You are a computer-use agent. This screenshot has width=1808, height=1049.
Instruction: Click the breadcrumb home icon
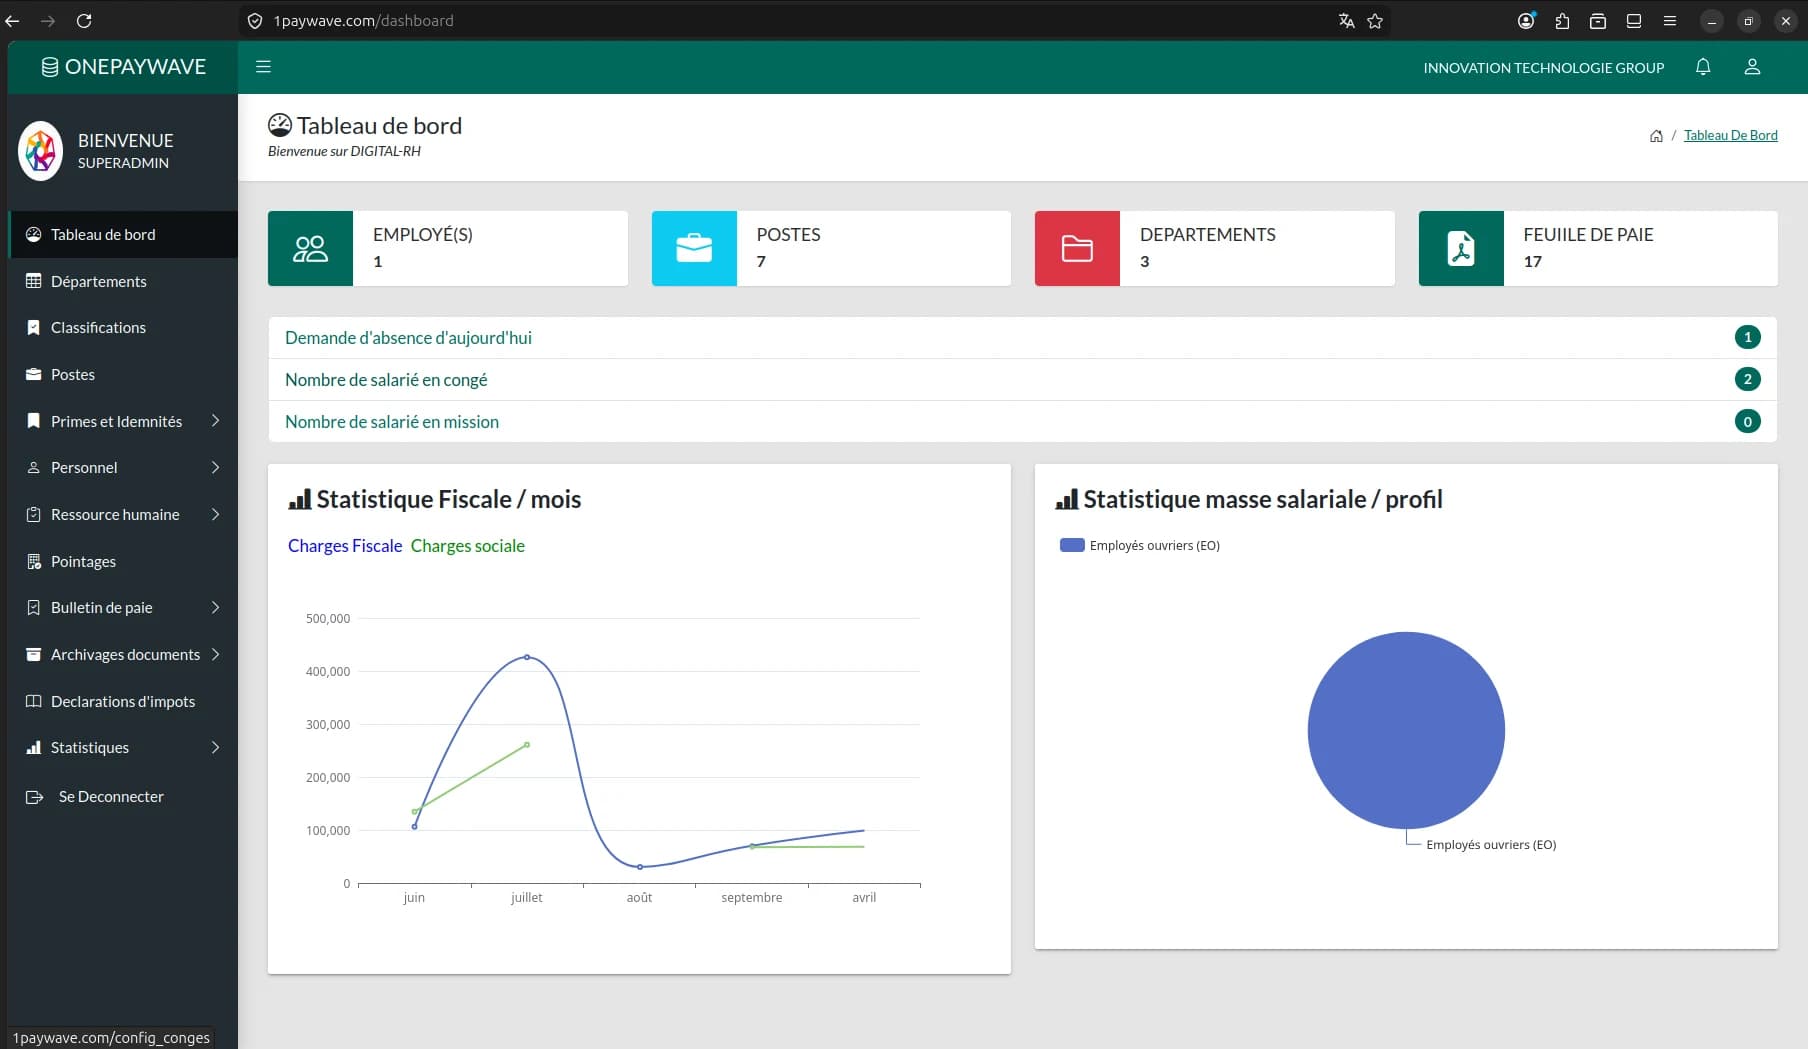pos(1656,136)
